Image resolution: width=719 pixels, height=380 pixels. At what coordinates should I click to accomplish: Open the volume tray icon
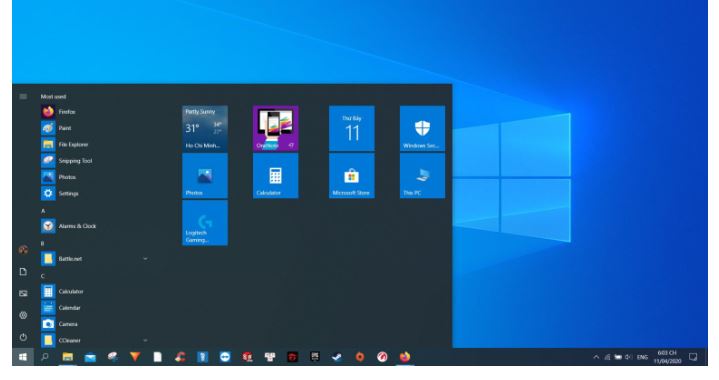pos(629,357)
